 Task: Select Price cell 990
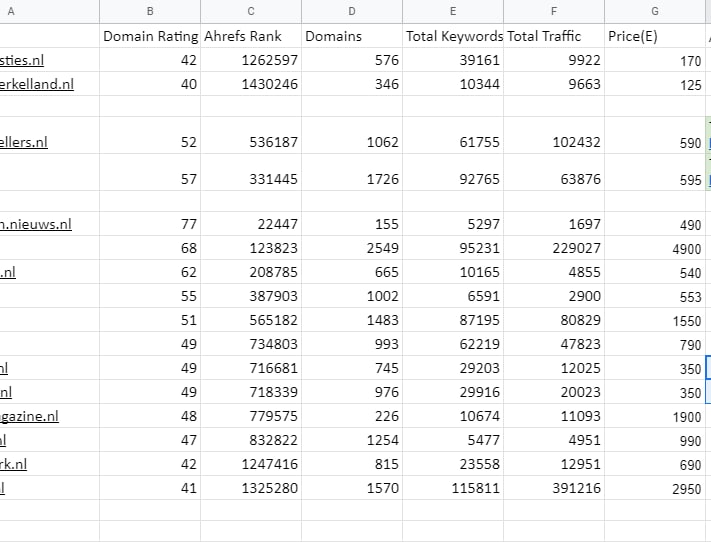655,440
